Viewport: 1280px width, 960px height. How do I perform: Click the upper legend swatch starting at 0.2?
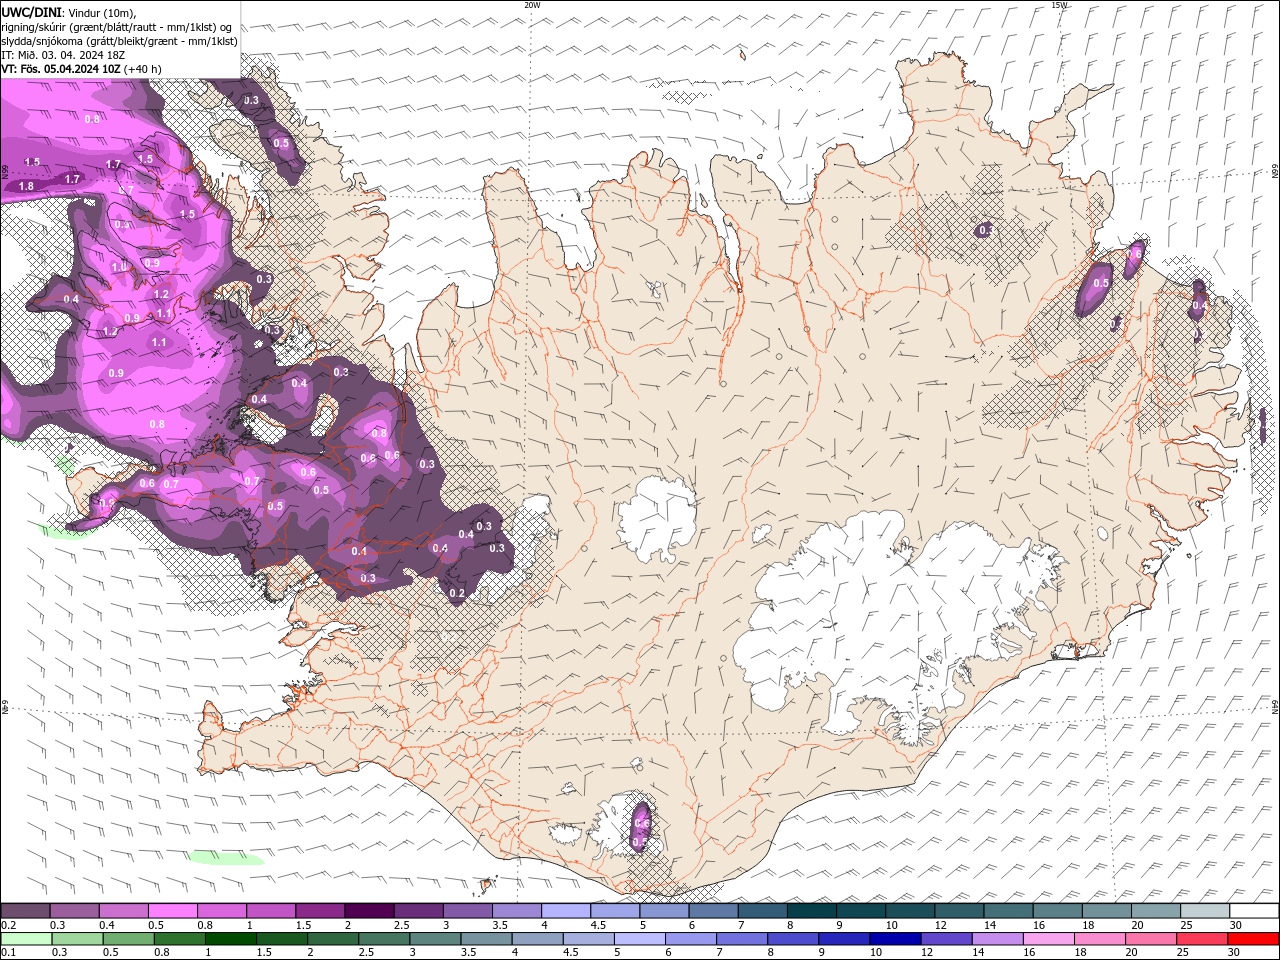25,911
